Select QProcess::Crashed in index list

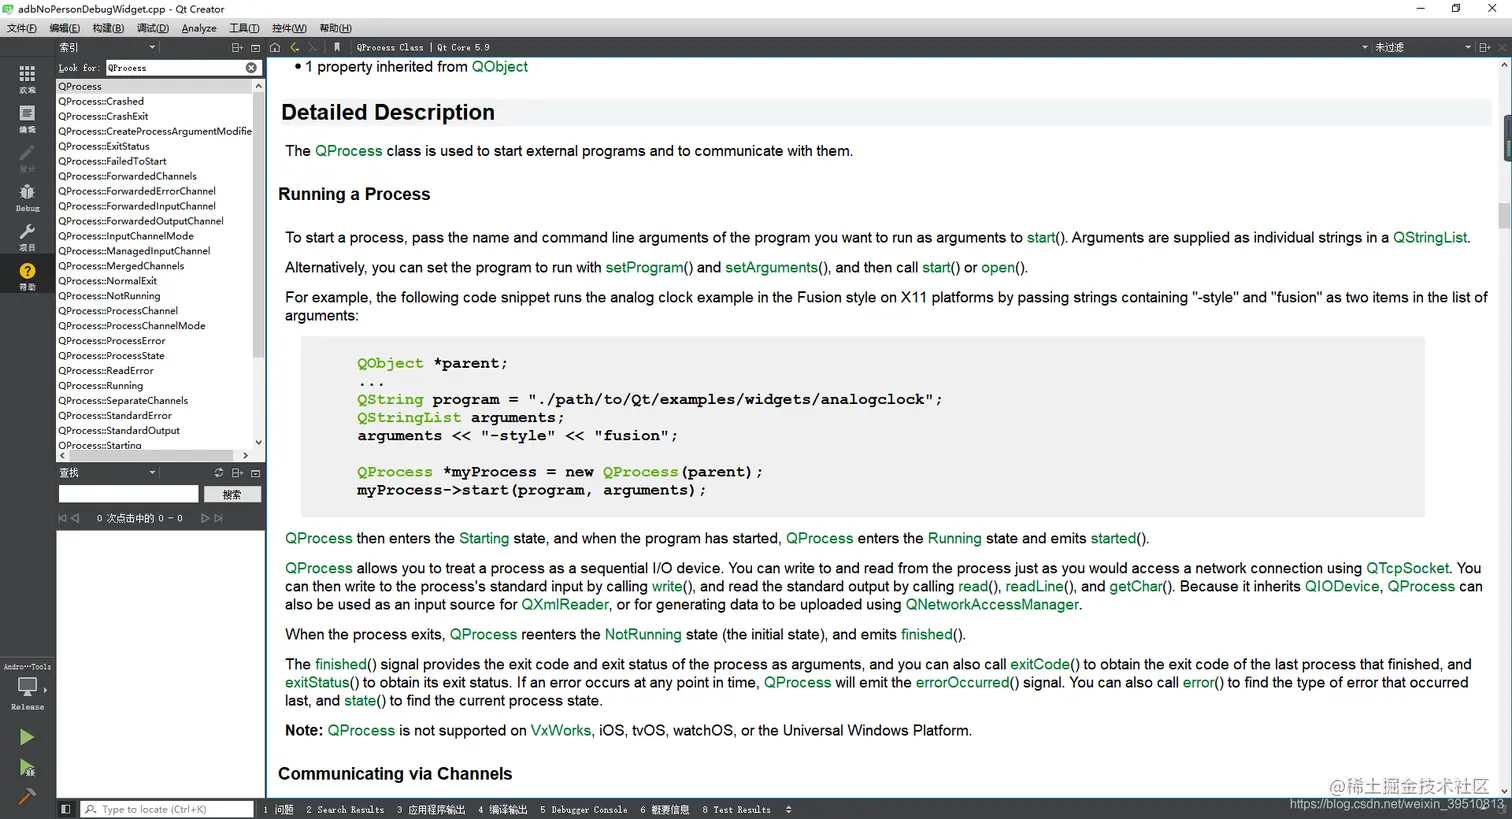[x=101, y=101]
